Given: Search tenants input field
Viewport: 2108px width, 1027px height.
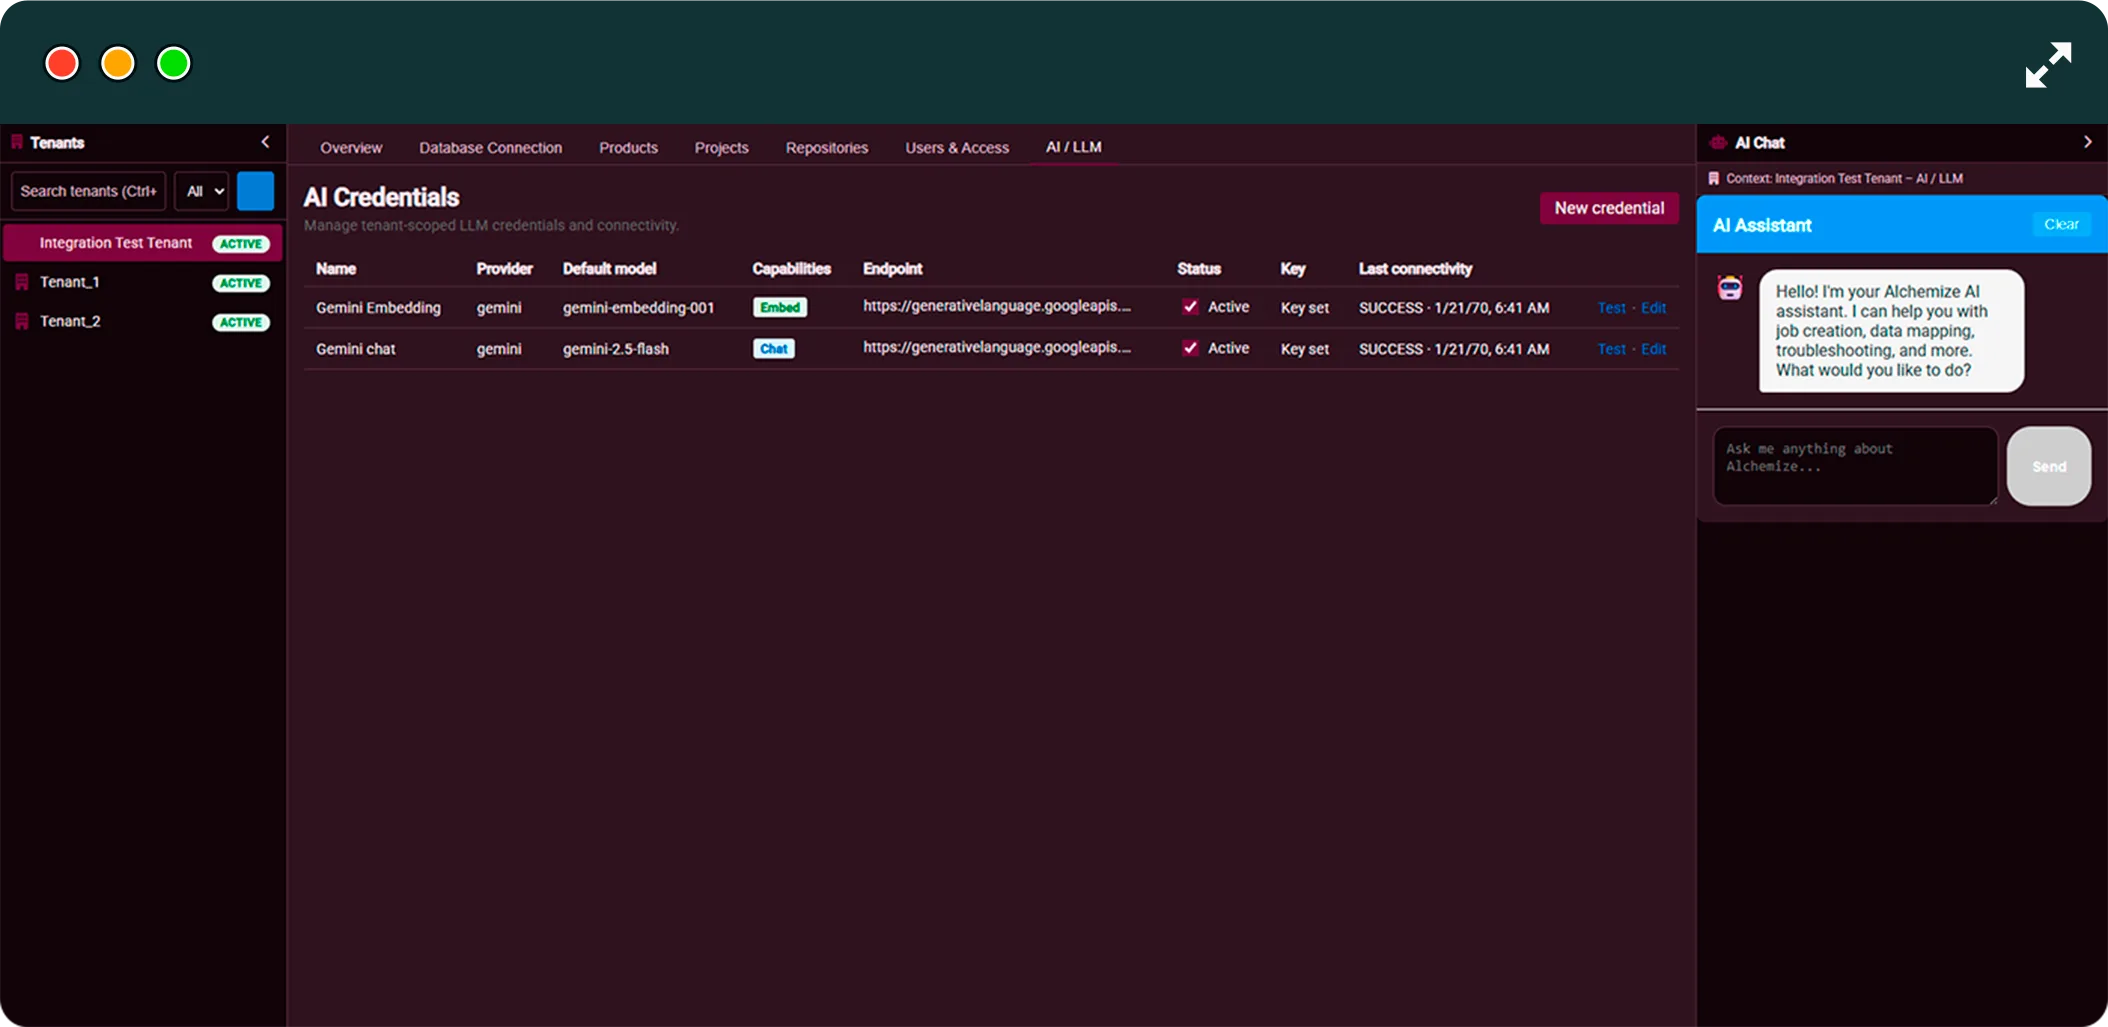Looking at the screenshot, I should point(88,191).
